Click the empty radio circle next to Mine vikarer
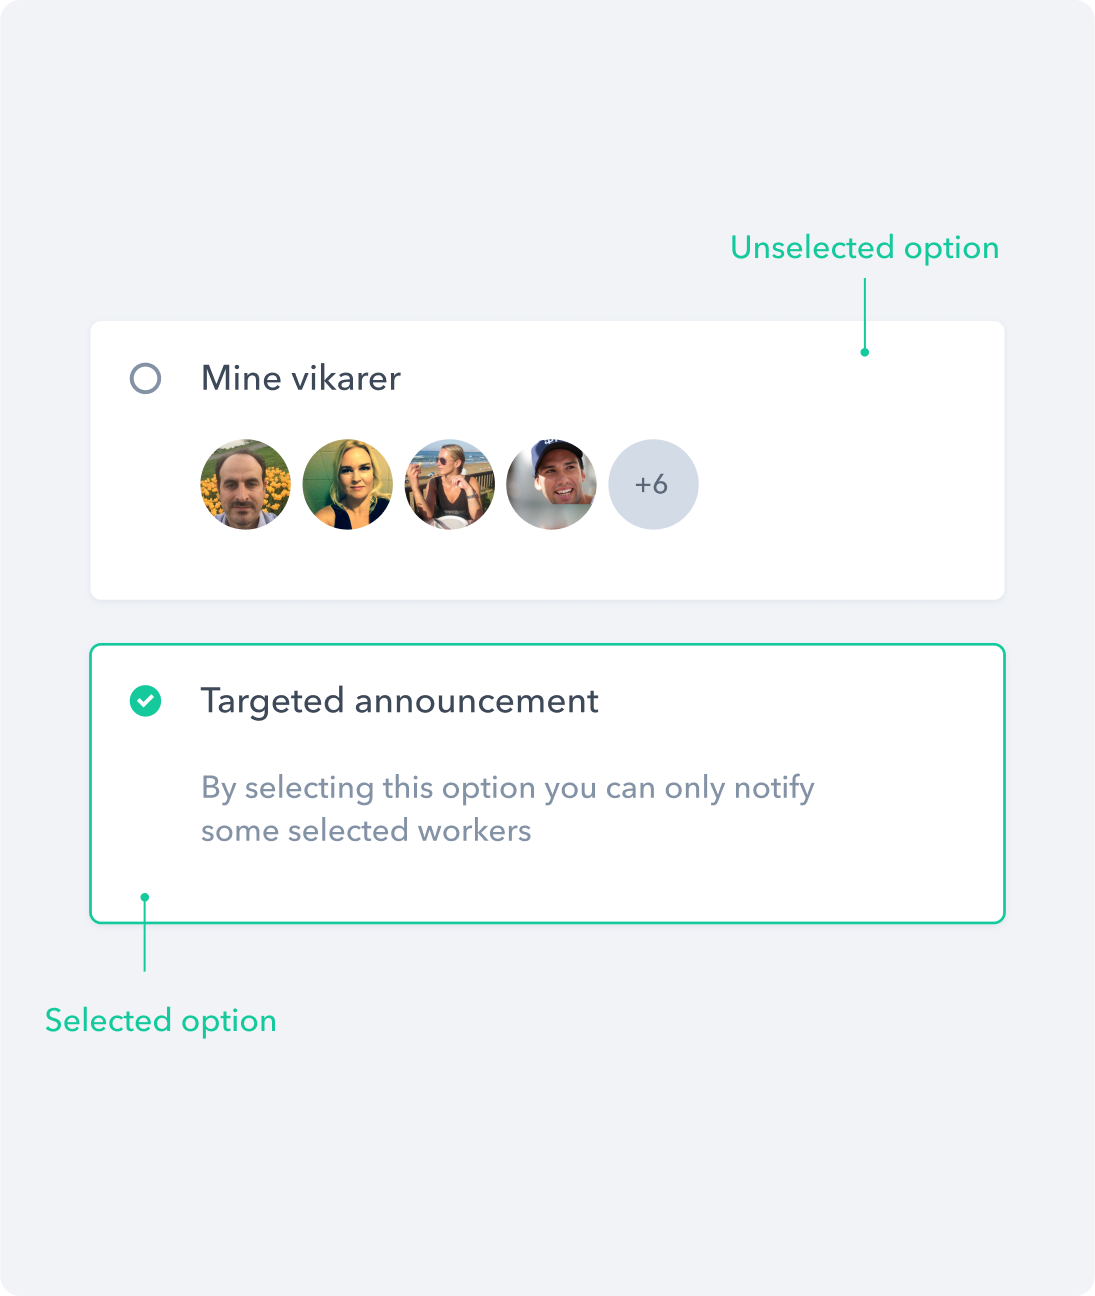The width and height of the screenshot is (1095, 1296). (x=146, y=379)
